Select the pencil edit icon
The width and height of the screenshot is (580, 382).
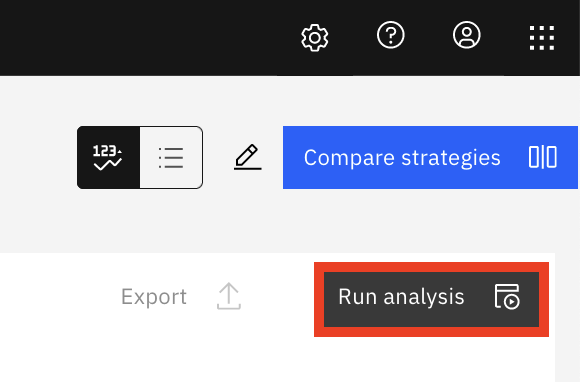tap(247, 157)
